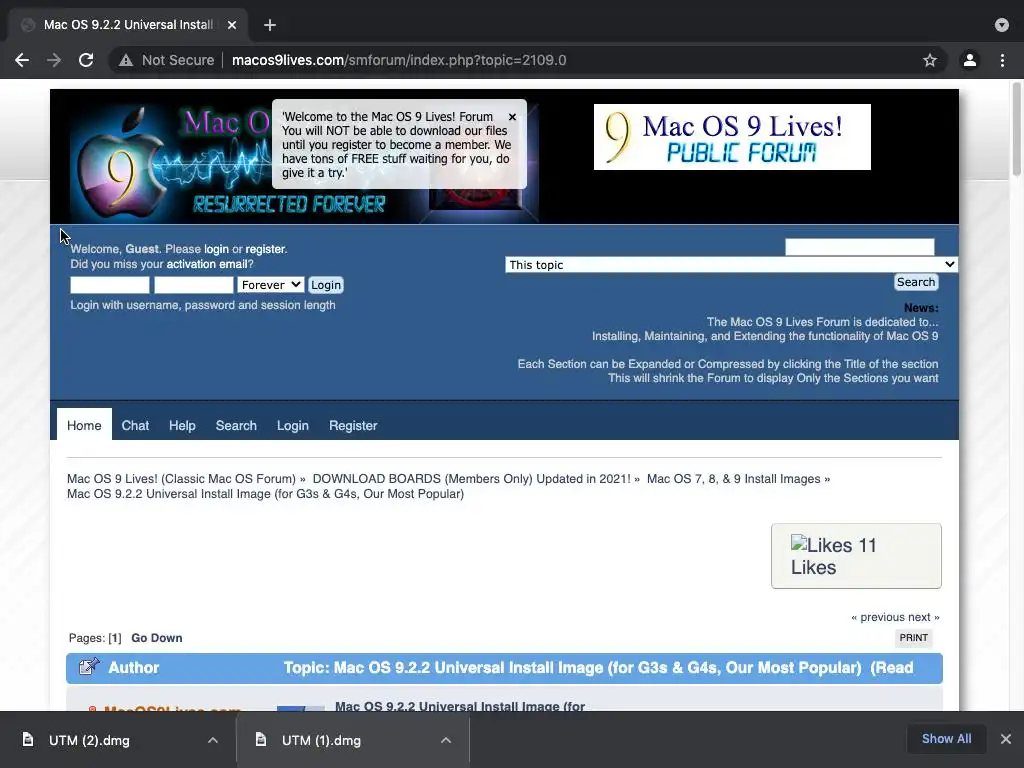Screen dimensions: 1024x768
Task: Click the address bar URL
Action: coord(399,60)
